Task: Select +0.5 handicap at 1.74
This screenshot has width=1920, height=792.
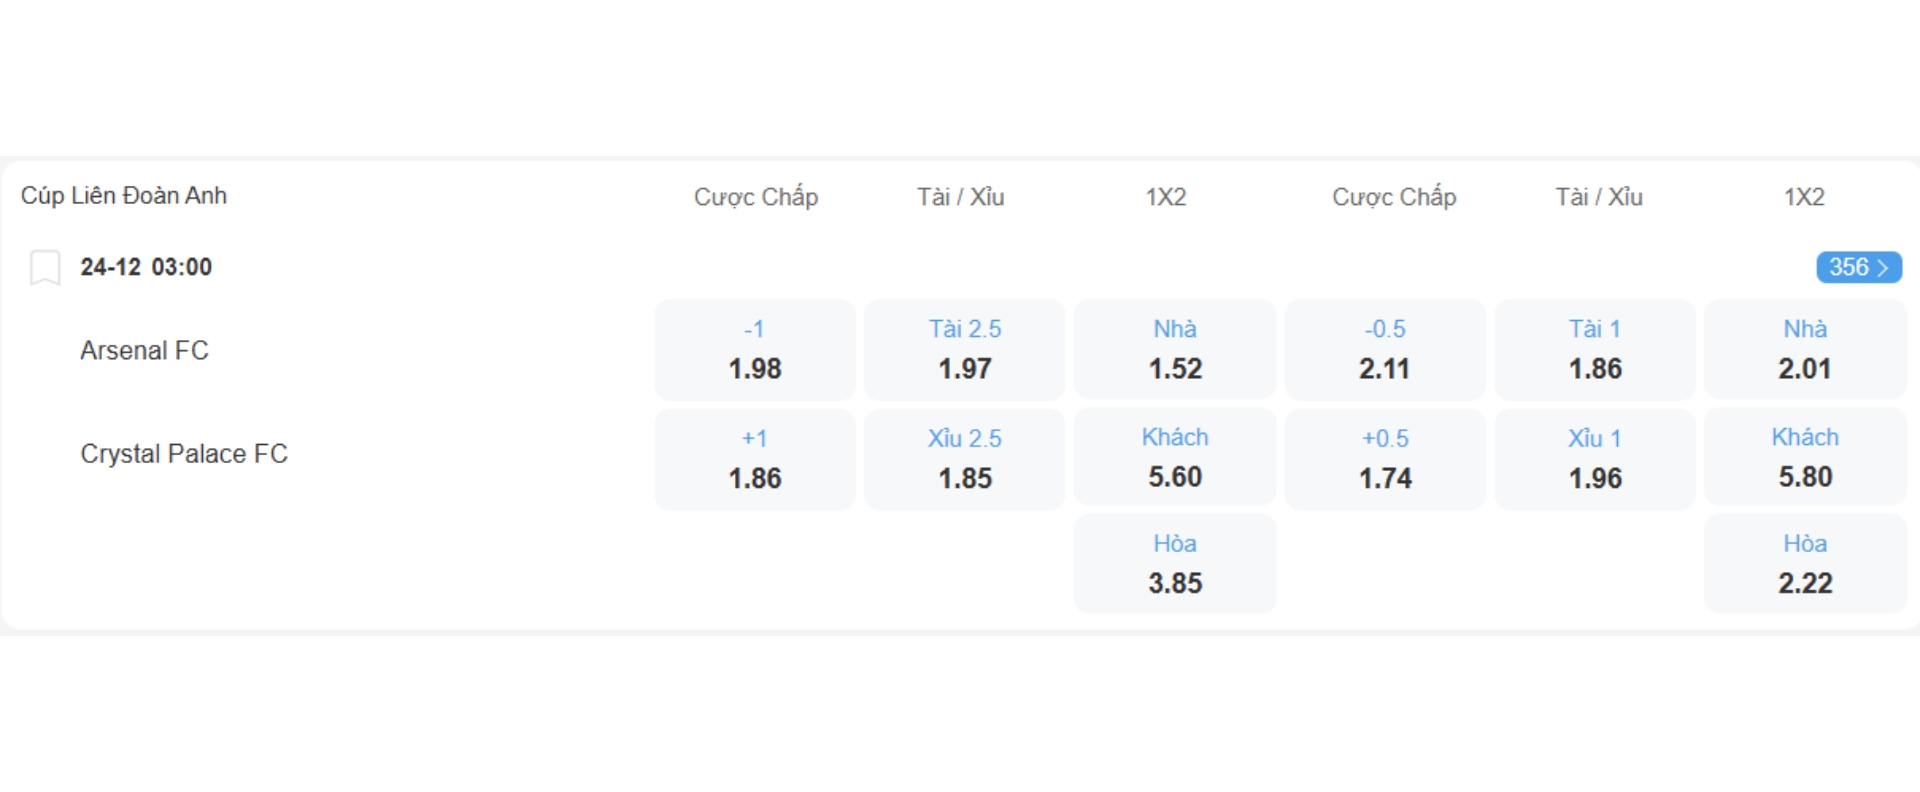Action: tap(1385, 459)
